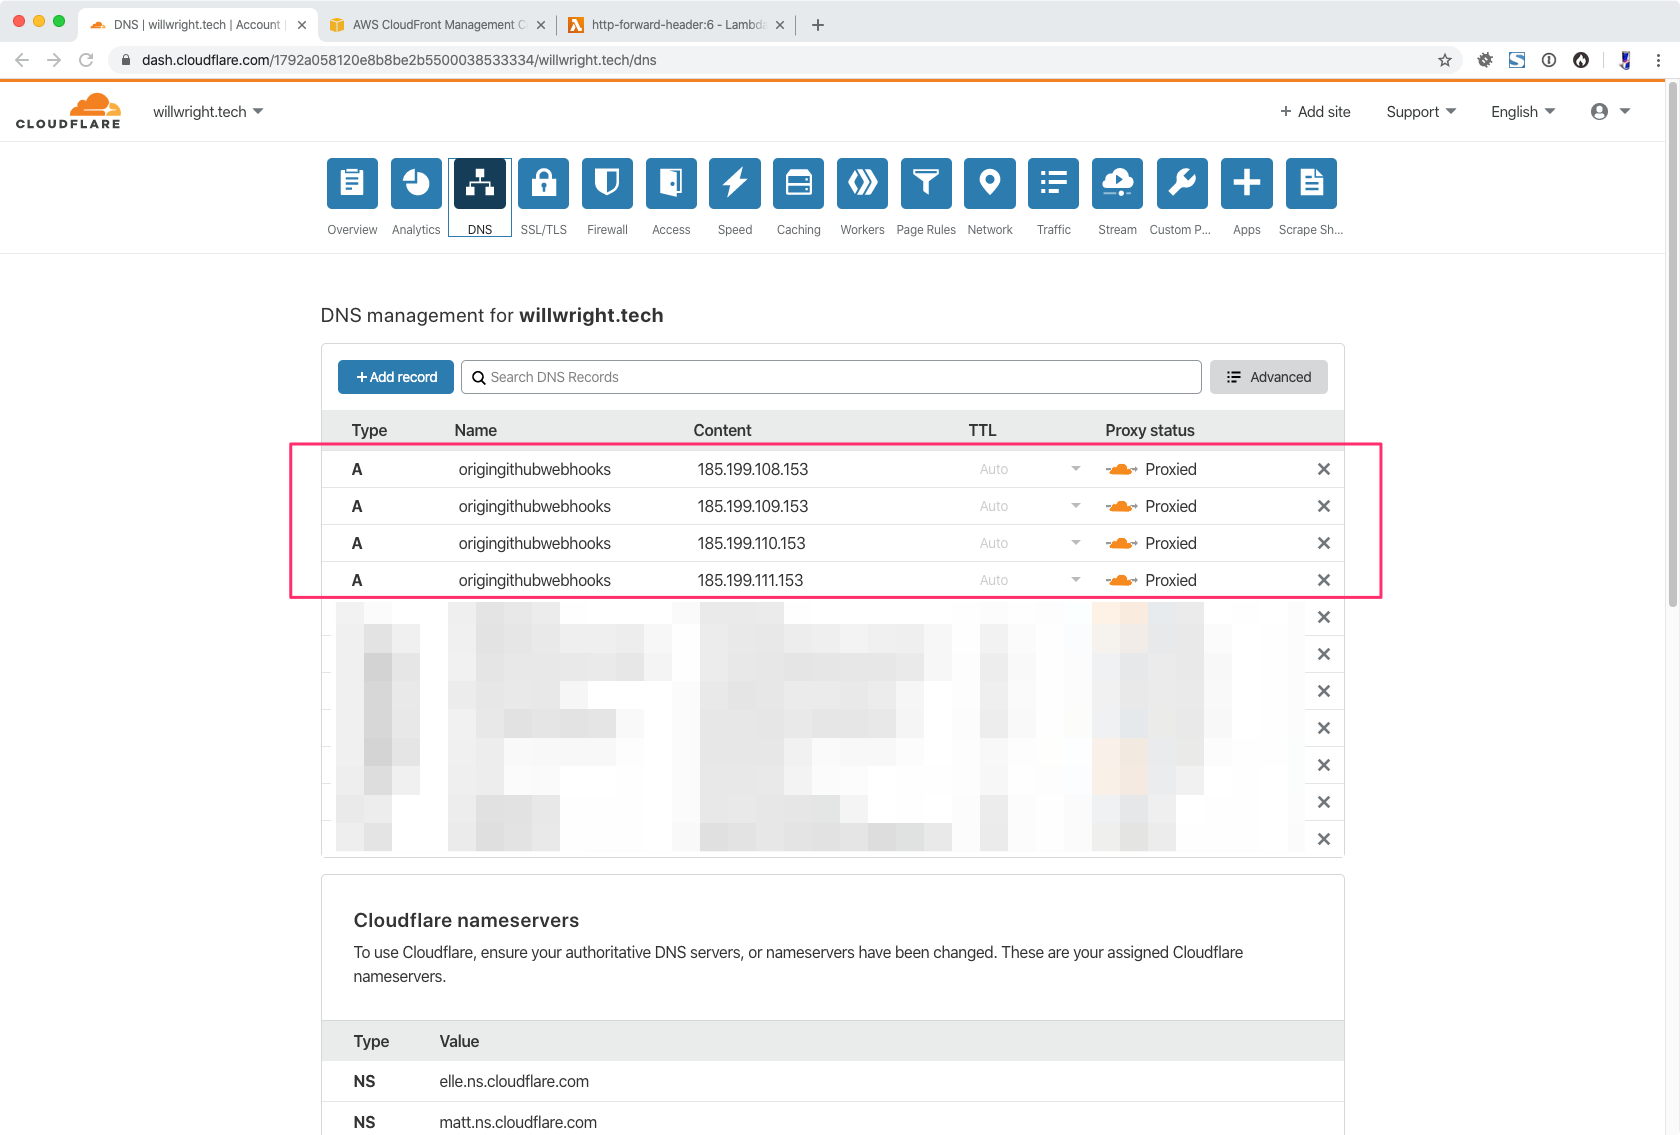Open the Apps plus icon
The image size is (1680, 1135).
1247,183
